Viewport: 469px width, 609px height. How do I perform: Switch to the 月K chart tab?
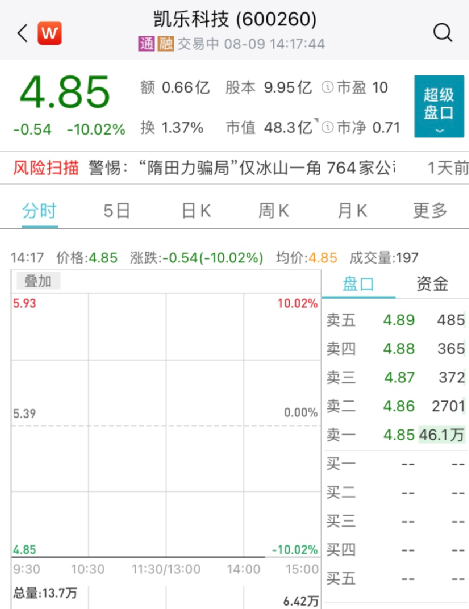click(352, 211)
